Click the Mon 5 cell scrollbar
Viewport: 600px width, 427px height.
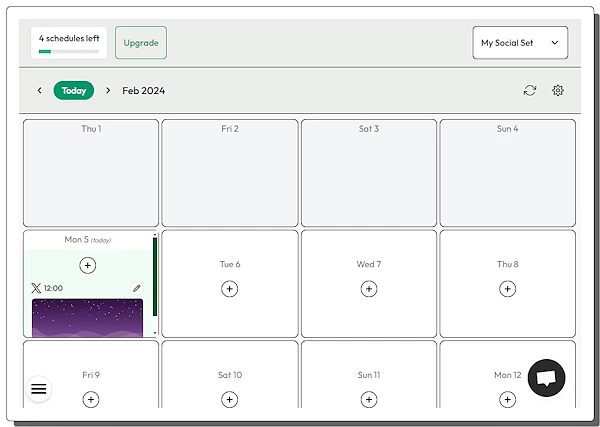pyautogui.click(x=154, y=285)
